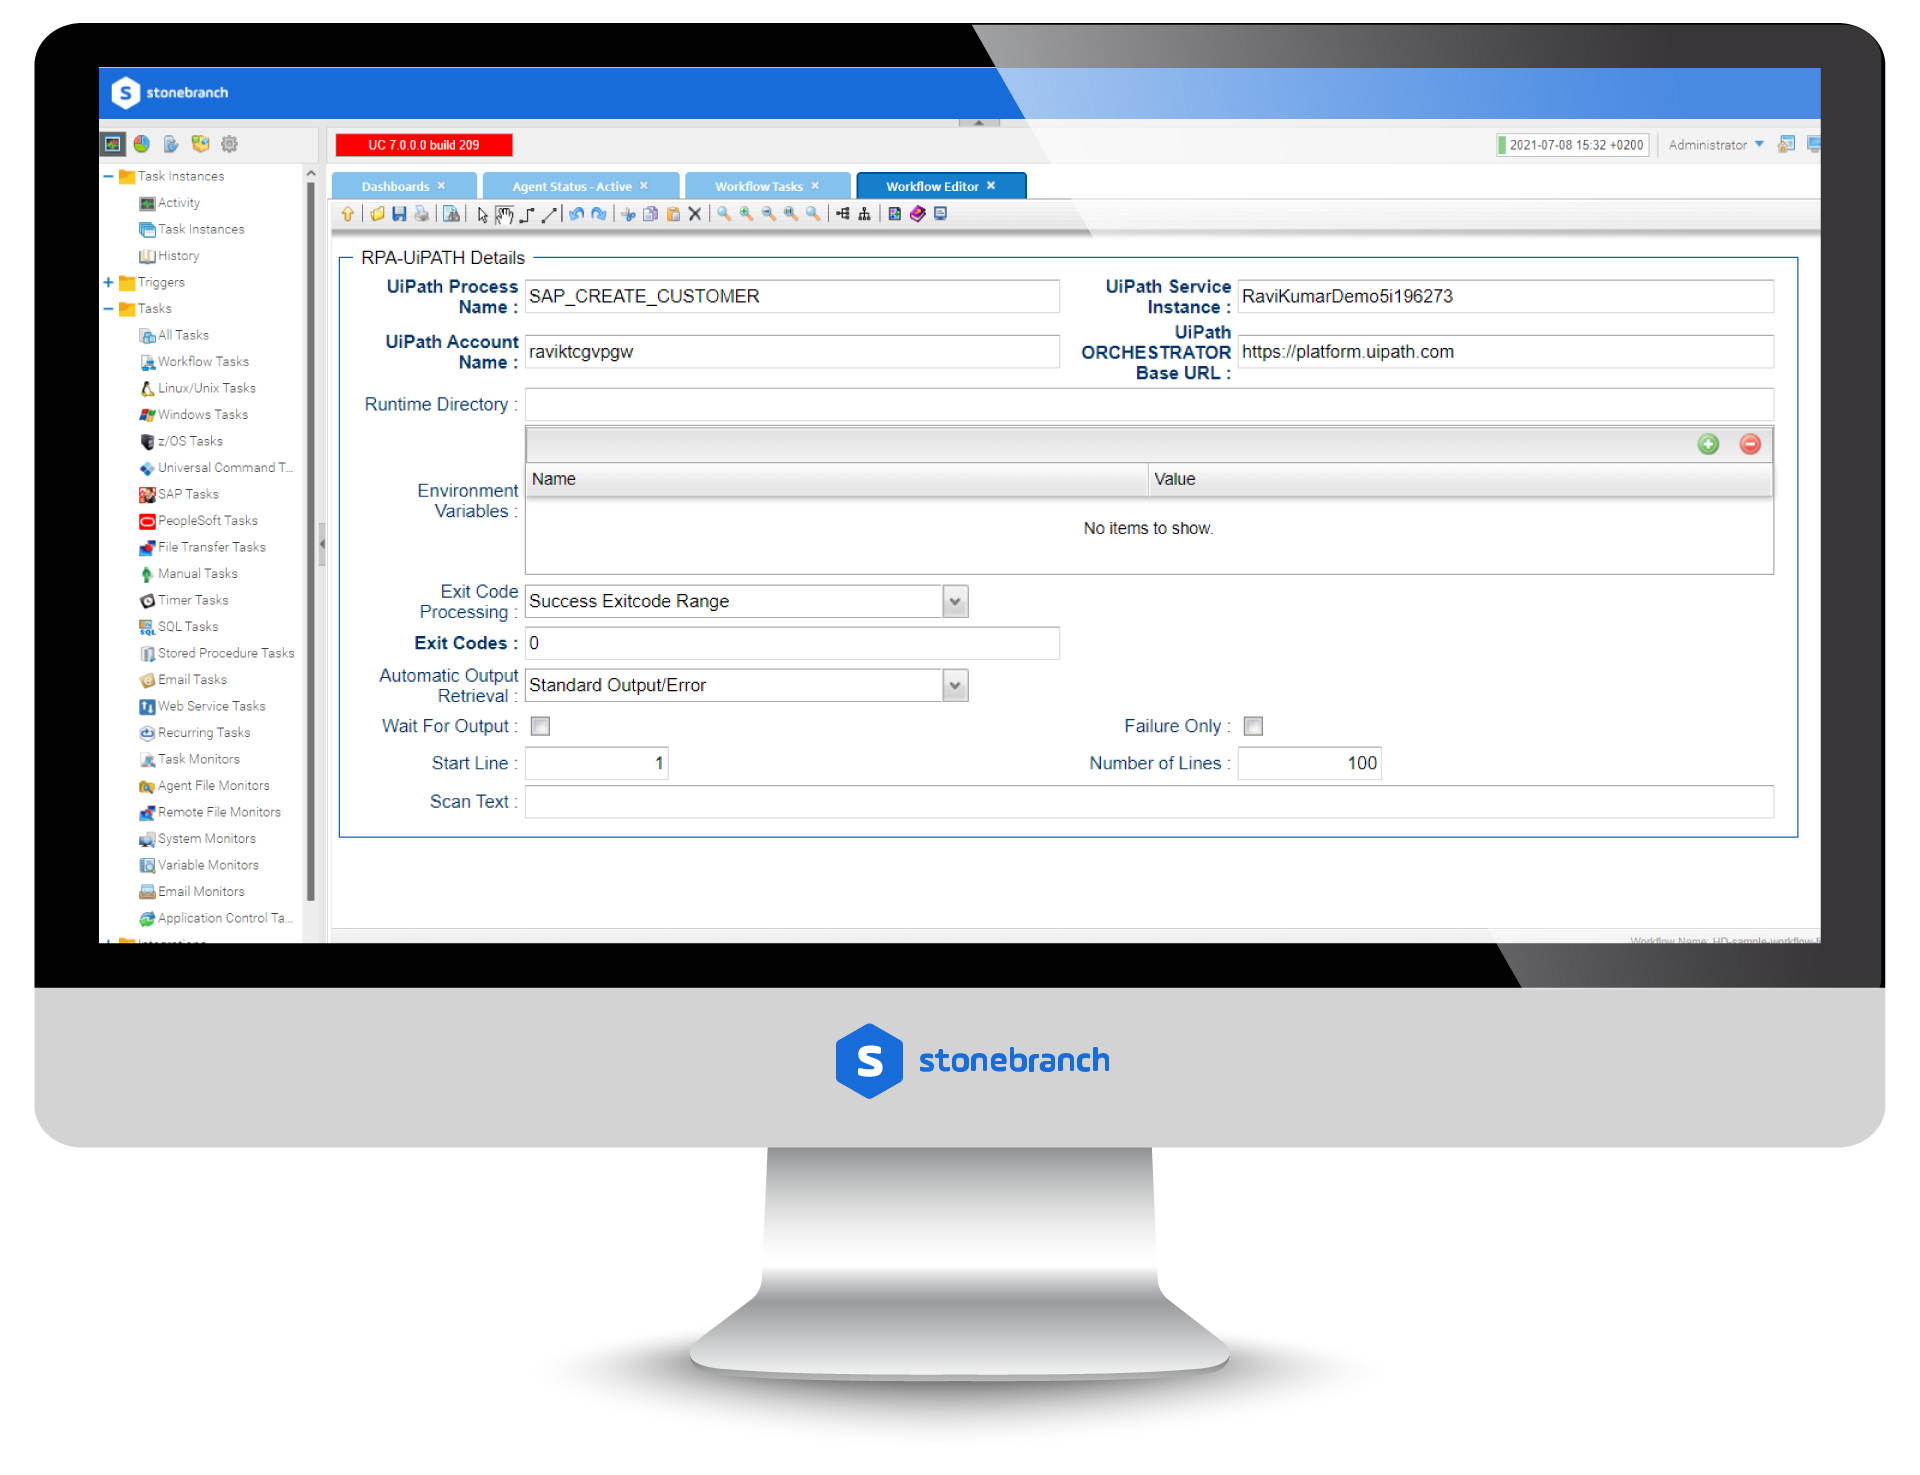Select the arrow pointer tool
This screenshot has height=1475, width=1920.
pyautogui.click(x=482, y=215)
